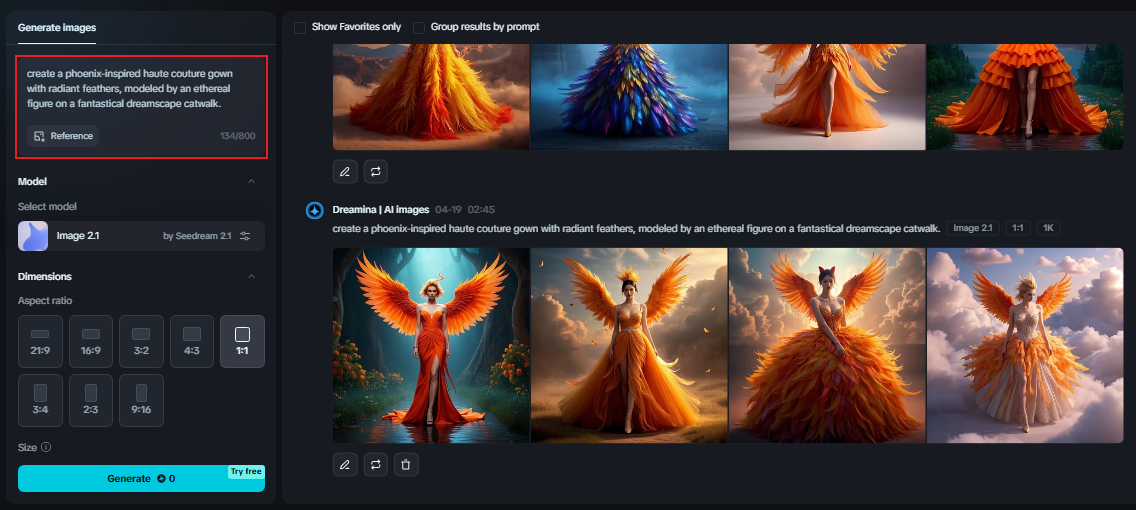Choose the 3:2 aspect ratio

click(141, 341)
